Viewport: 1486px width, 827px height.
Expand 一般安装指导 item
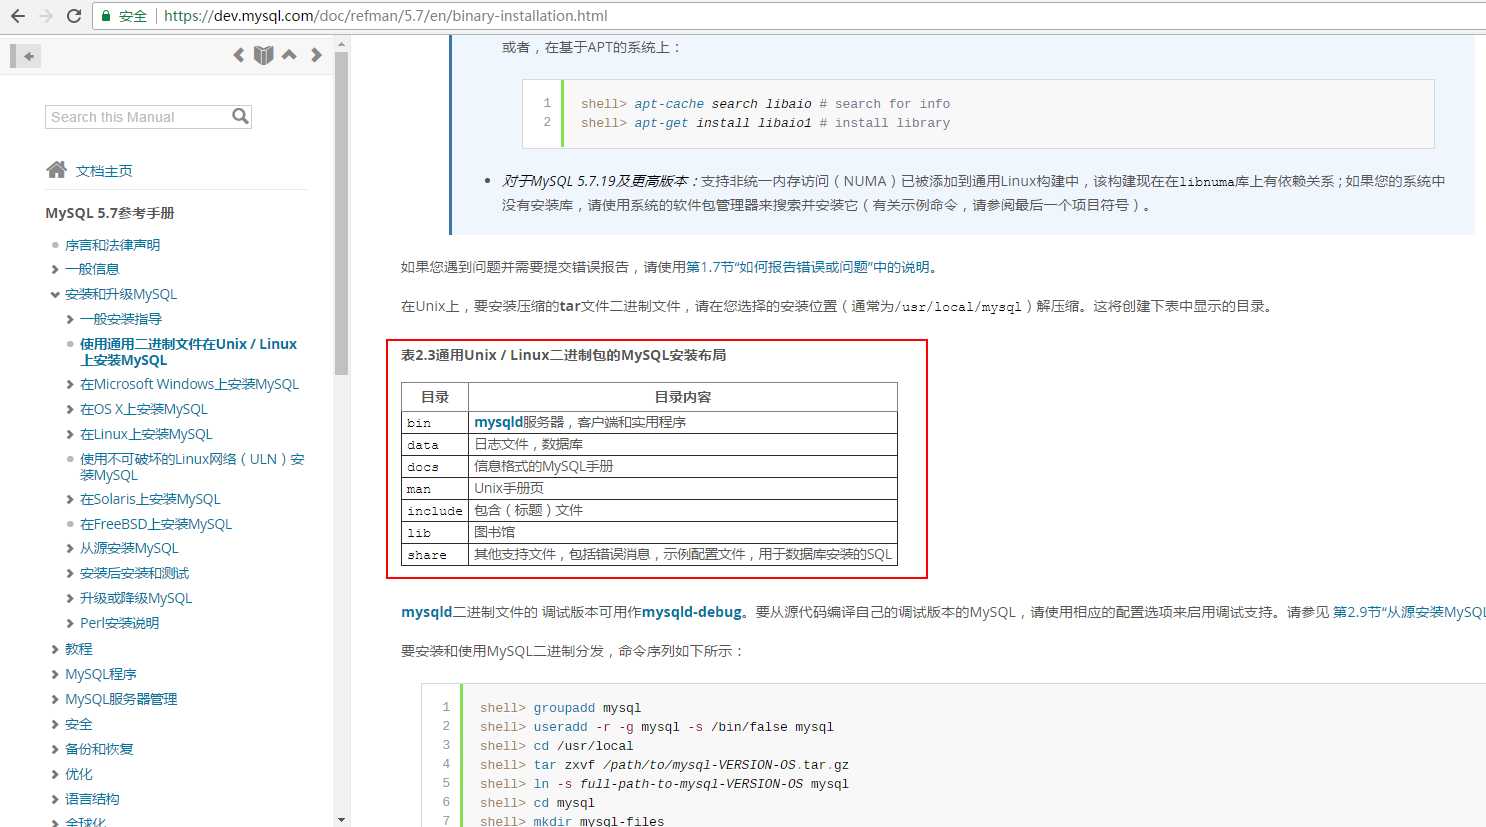(x=70, y=319)
